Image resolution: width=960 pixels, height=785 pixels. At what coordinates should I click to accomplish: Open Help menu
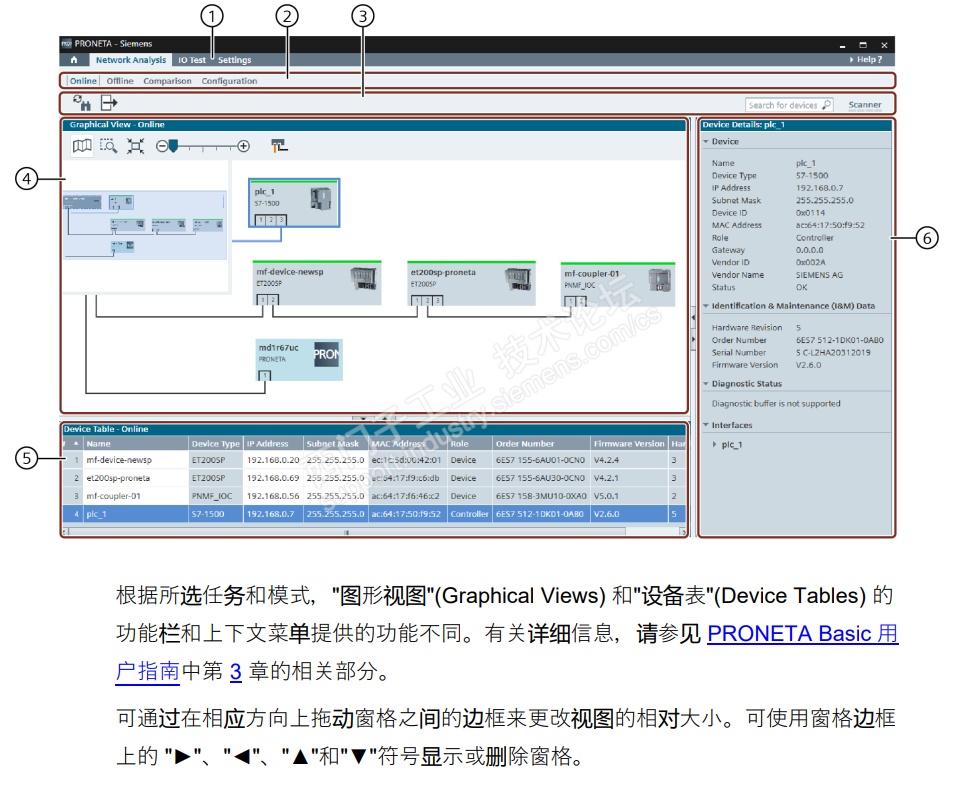click(x=866, y=59)
